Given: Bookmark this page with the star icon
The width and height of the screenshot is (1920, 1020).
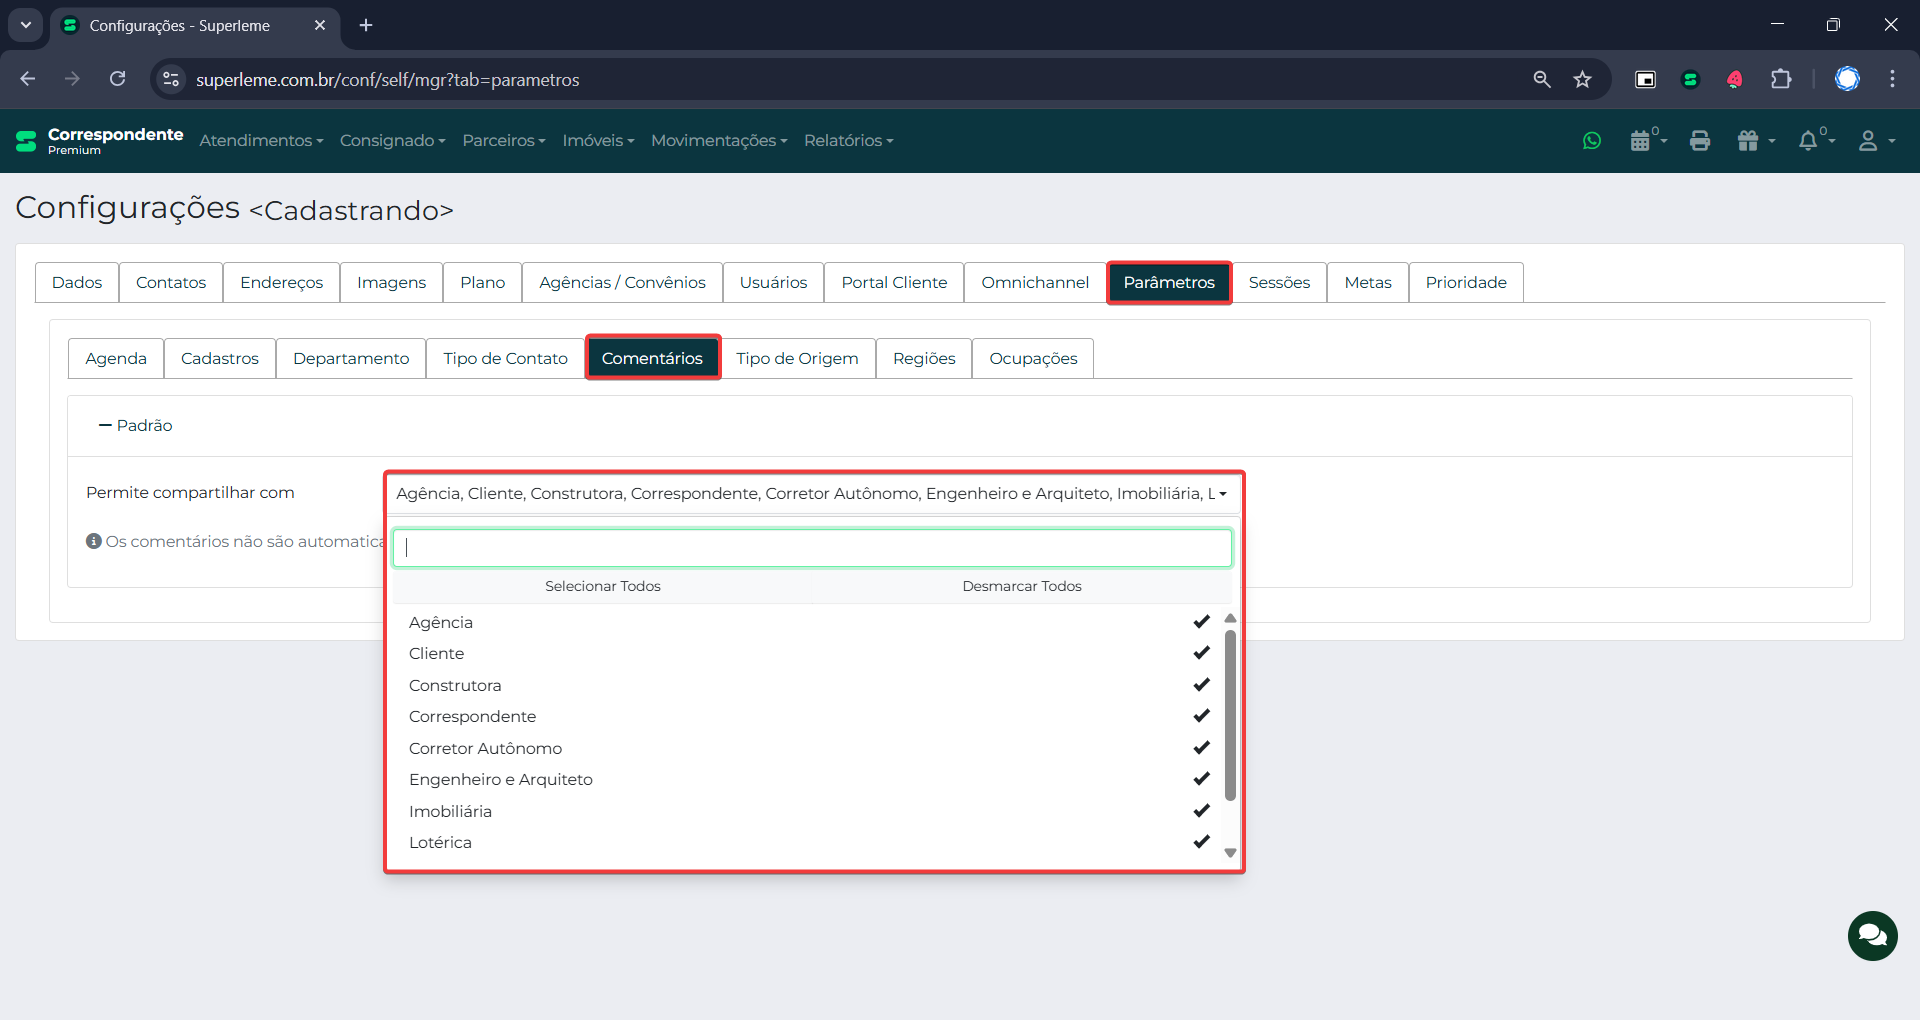Looking at the screenshot, I should click(x=1582, y=79).
